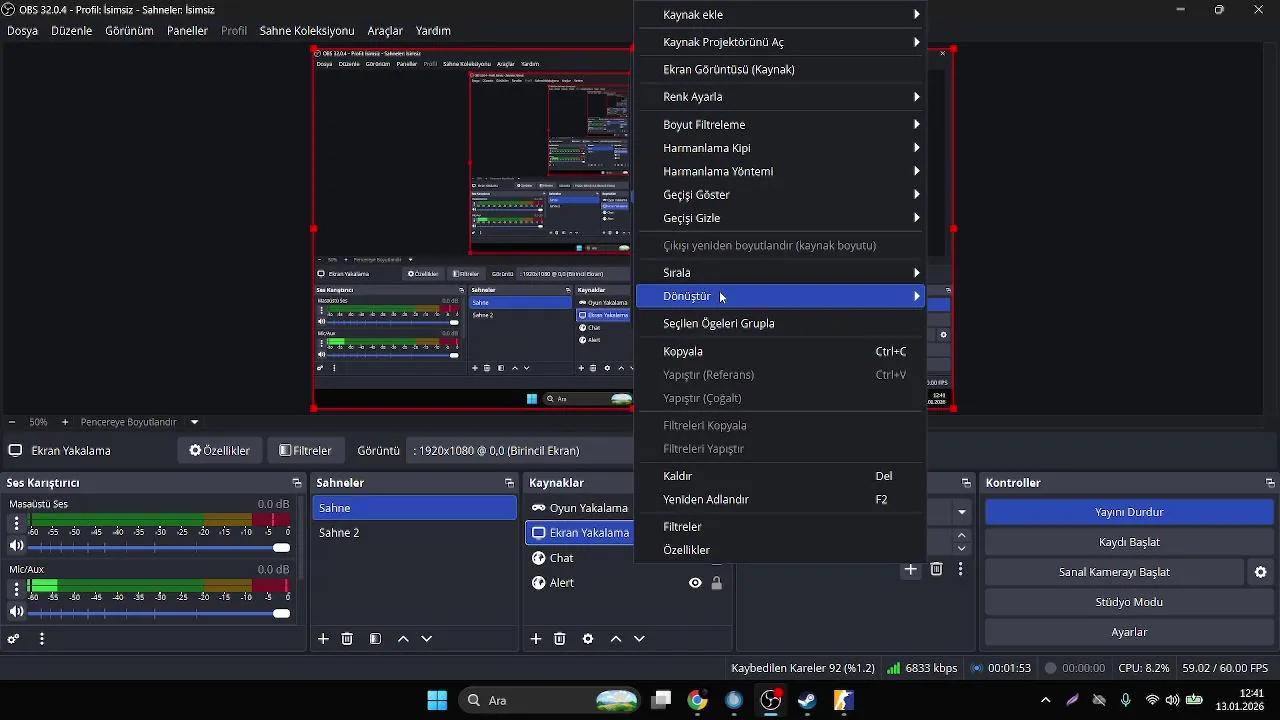This screenshot has height=720, width=1280.
Task: Increase transition duration stepper up
Action: point(962,536)
